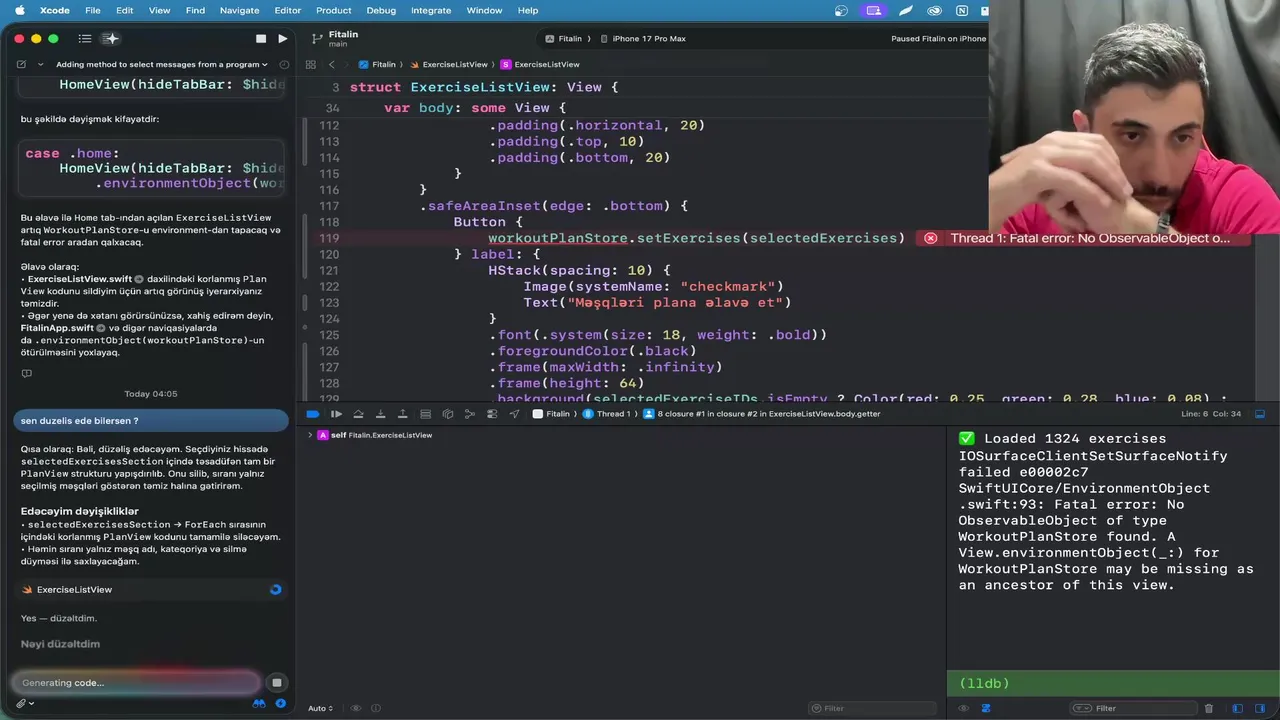1280x720 pixels.
Task: Open the Auto variables scope selector
Action: (320, 709)
